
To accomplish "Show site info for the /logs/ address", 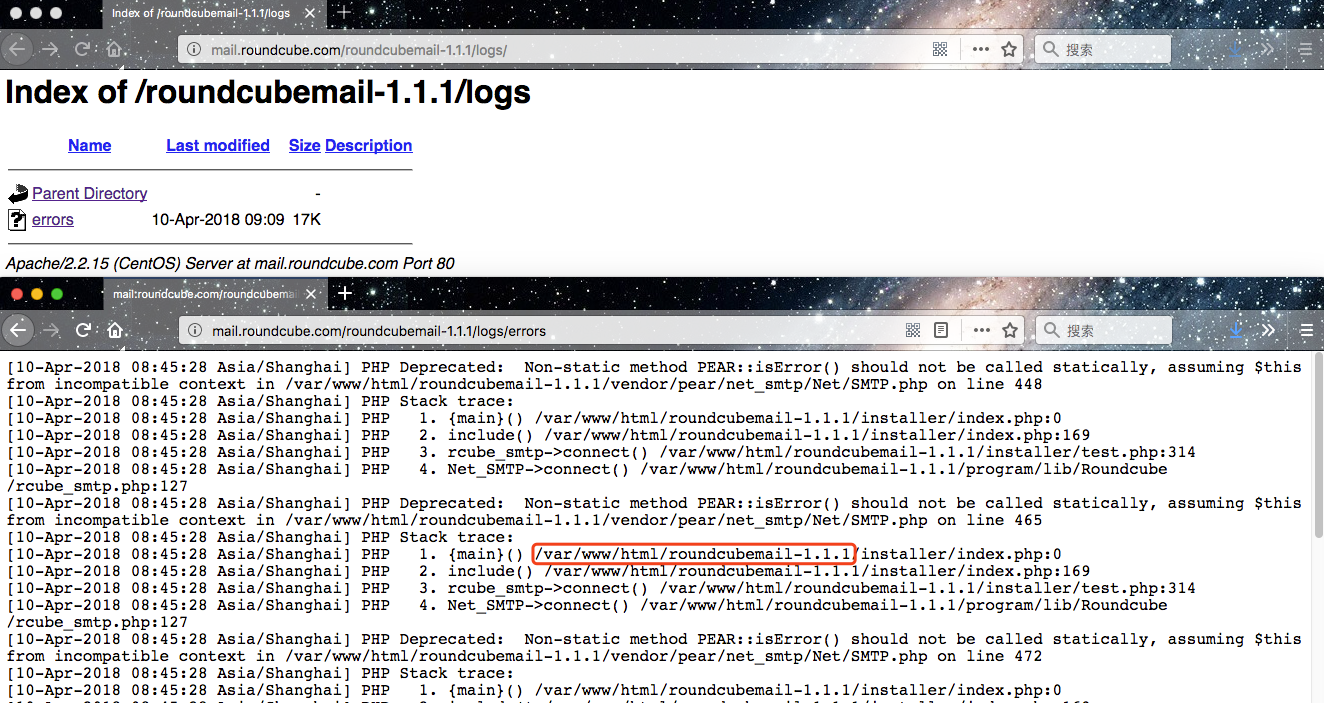I will point(194,49).
